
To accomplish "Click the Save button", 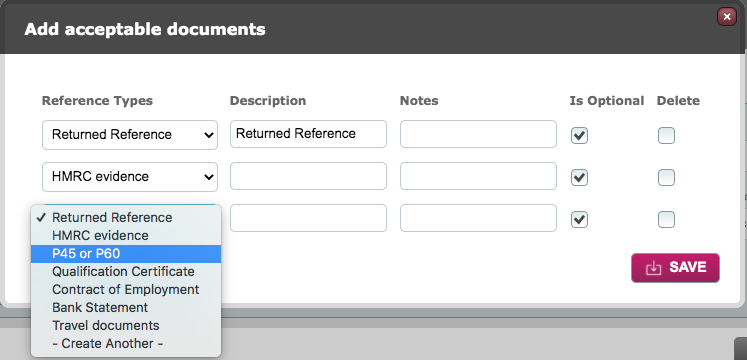I will point(675,268).
